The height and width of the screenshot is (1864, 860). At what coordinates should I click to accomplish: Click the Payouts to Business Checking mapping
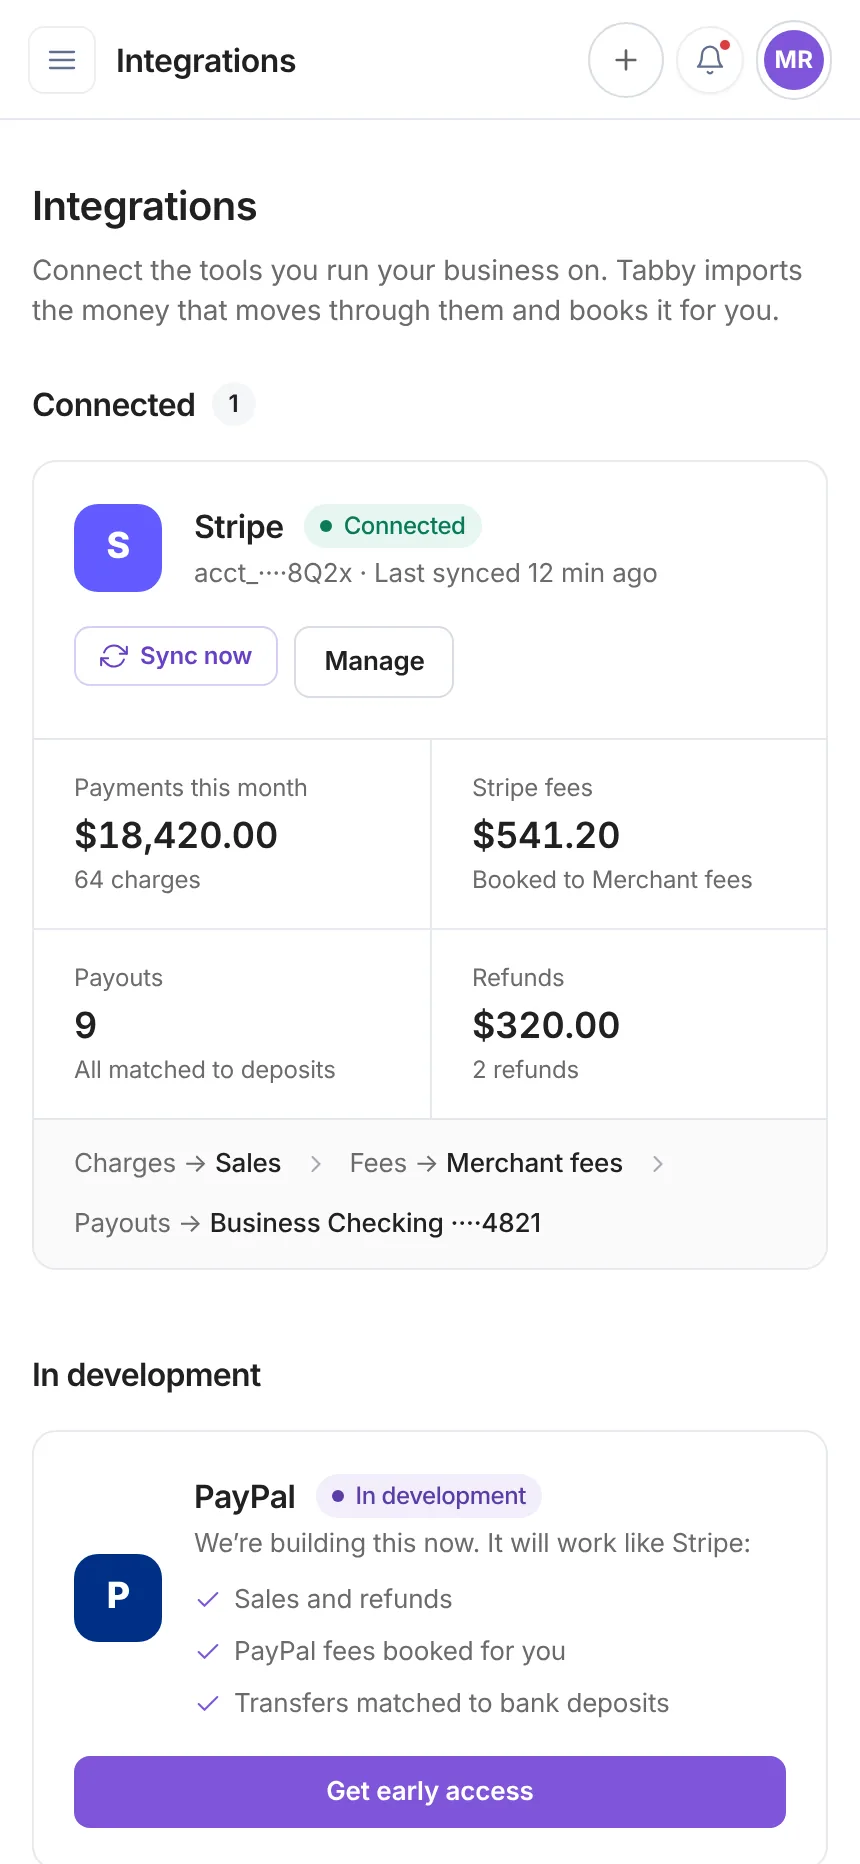(308, 1223)
